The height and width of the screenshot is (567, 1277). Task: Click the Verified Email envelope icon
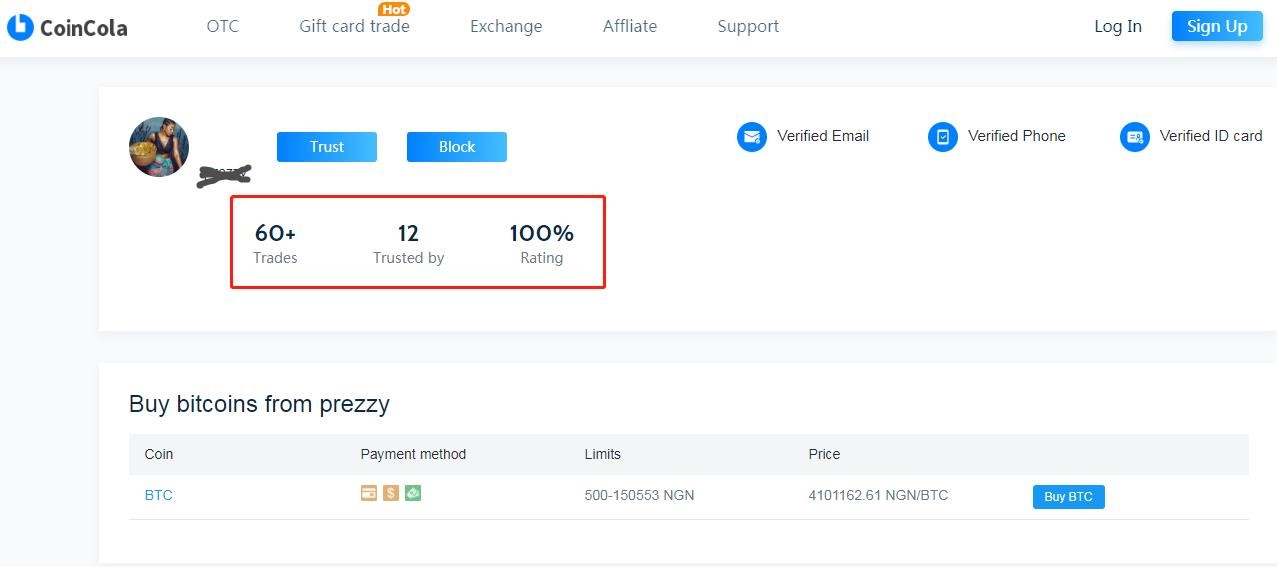tap(752, 137)
